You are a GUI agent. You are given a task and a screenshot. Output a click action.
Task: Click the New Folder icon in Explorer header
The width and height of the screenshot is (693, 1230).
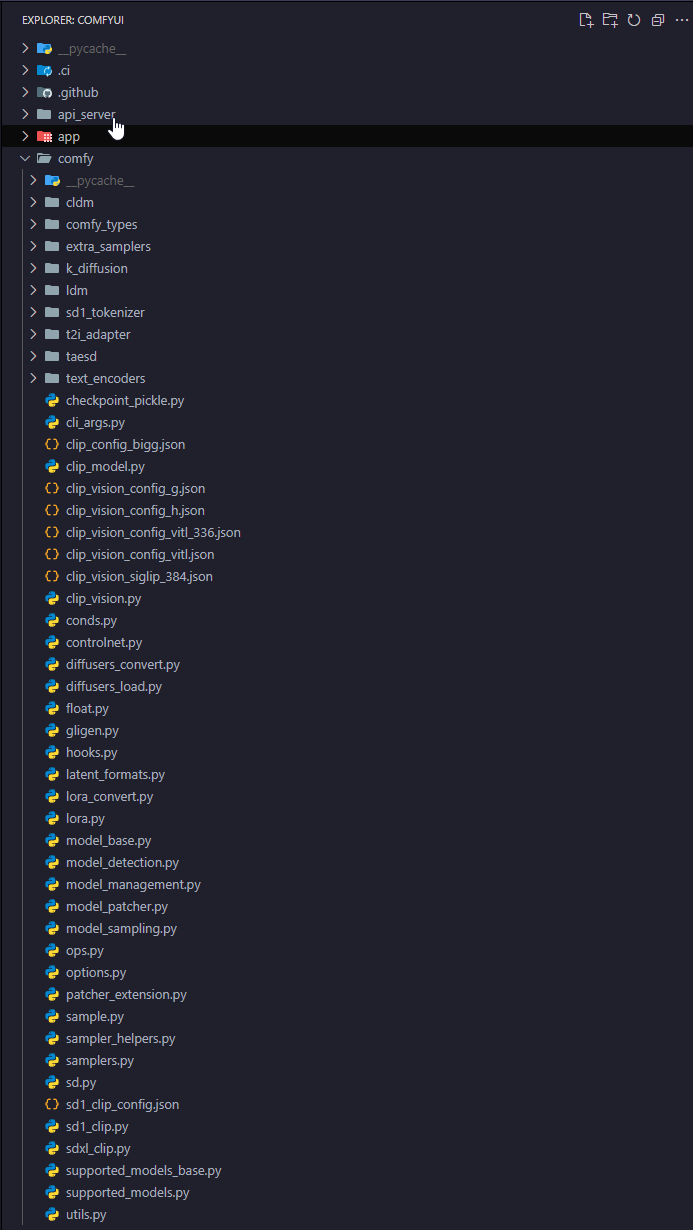click(x=610, y=20)
